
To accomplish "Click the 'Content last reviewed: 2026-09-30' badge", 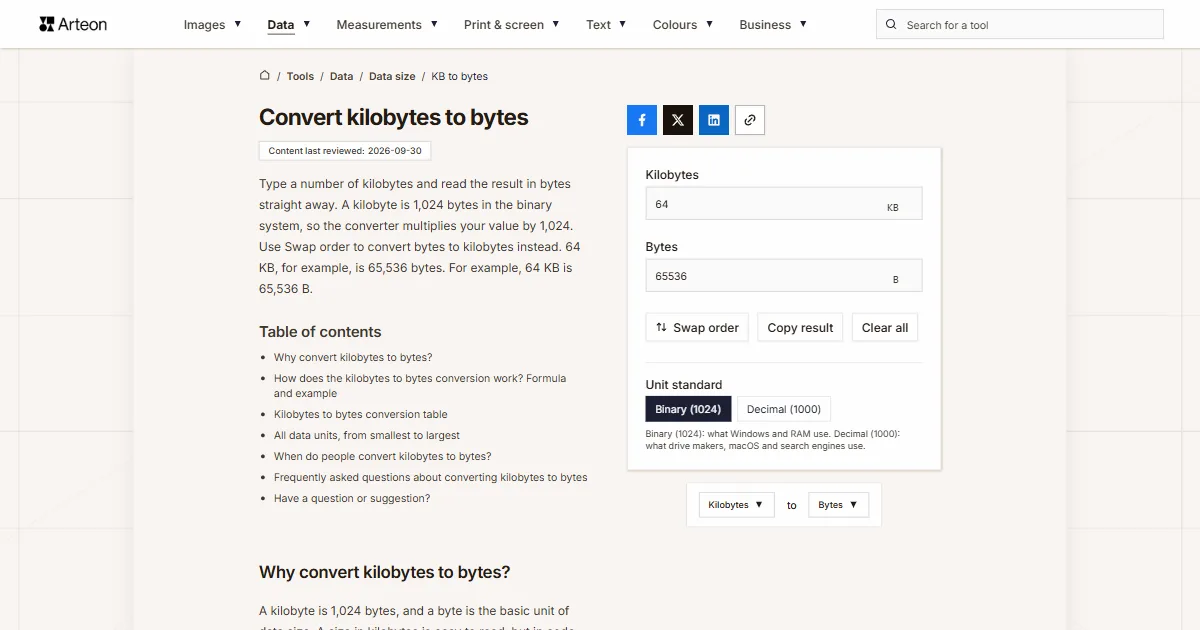I will tap(345, 151).
